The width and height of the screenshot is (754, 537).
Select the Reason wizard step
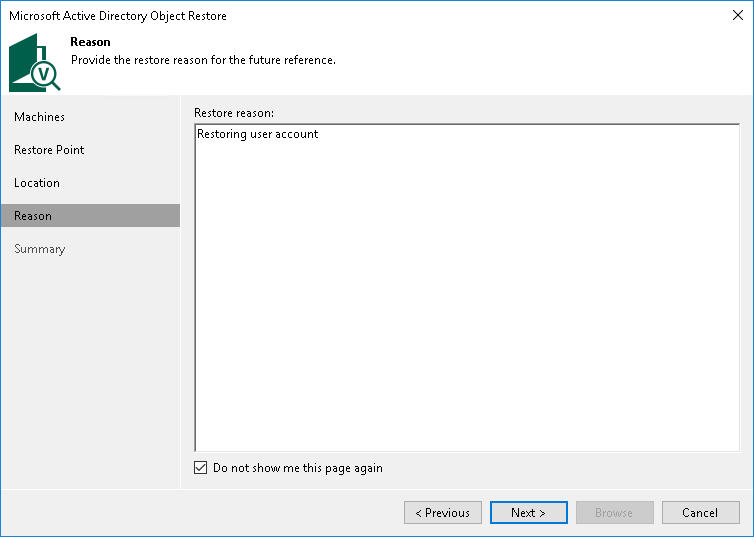[90, 215]
